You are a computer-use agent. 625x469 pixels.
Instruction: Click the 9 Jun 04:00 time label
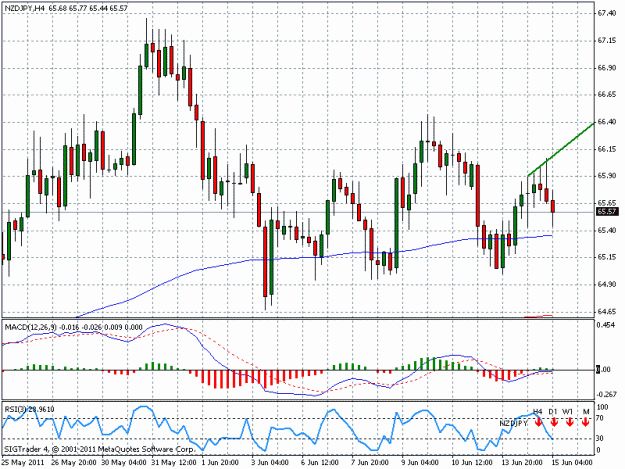point(420,462)
